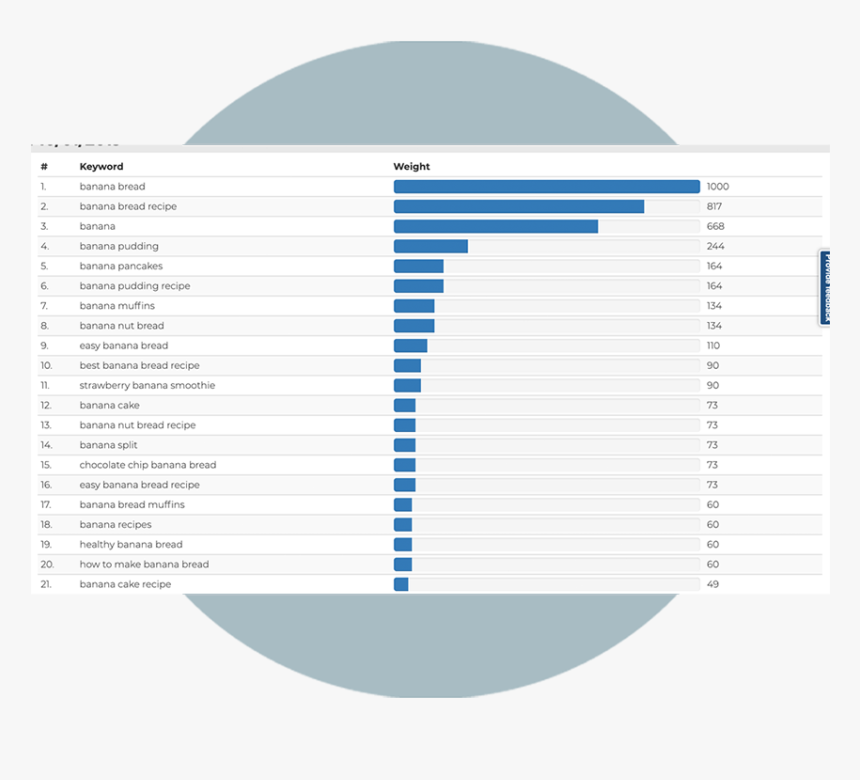This screenshot has width=860, height=780.
Task: Open the 'banana pancakes' keyword
Action: pos(121,266)
